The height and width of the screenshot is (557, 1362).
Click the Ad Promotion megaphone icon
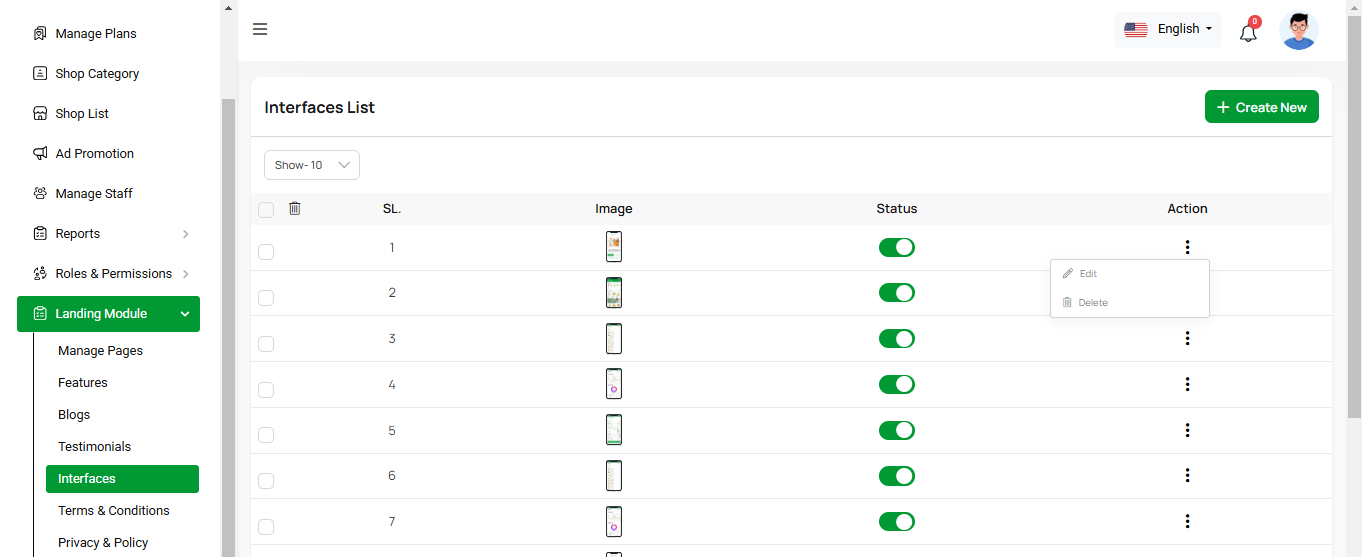[x=40, y=153]
